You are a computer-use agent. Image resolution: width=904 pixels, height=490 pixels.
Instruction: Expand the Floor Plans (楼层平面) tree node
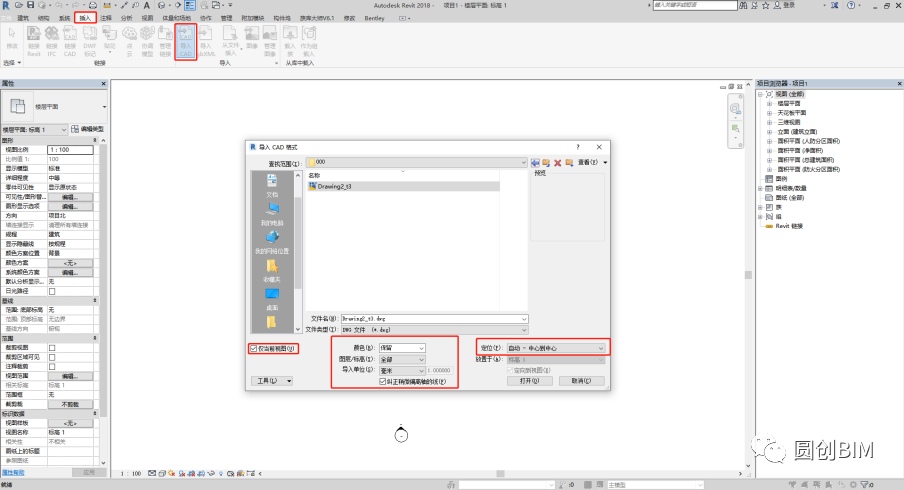(769, 104)
